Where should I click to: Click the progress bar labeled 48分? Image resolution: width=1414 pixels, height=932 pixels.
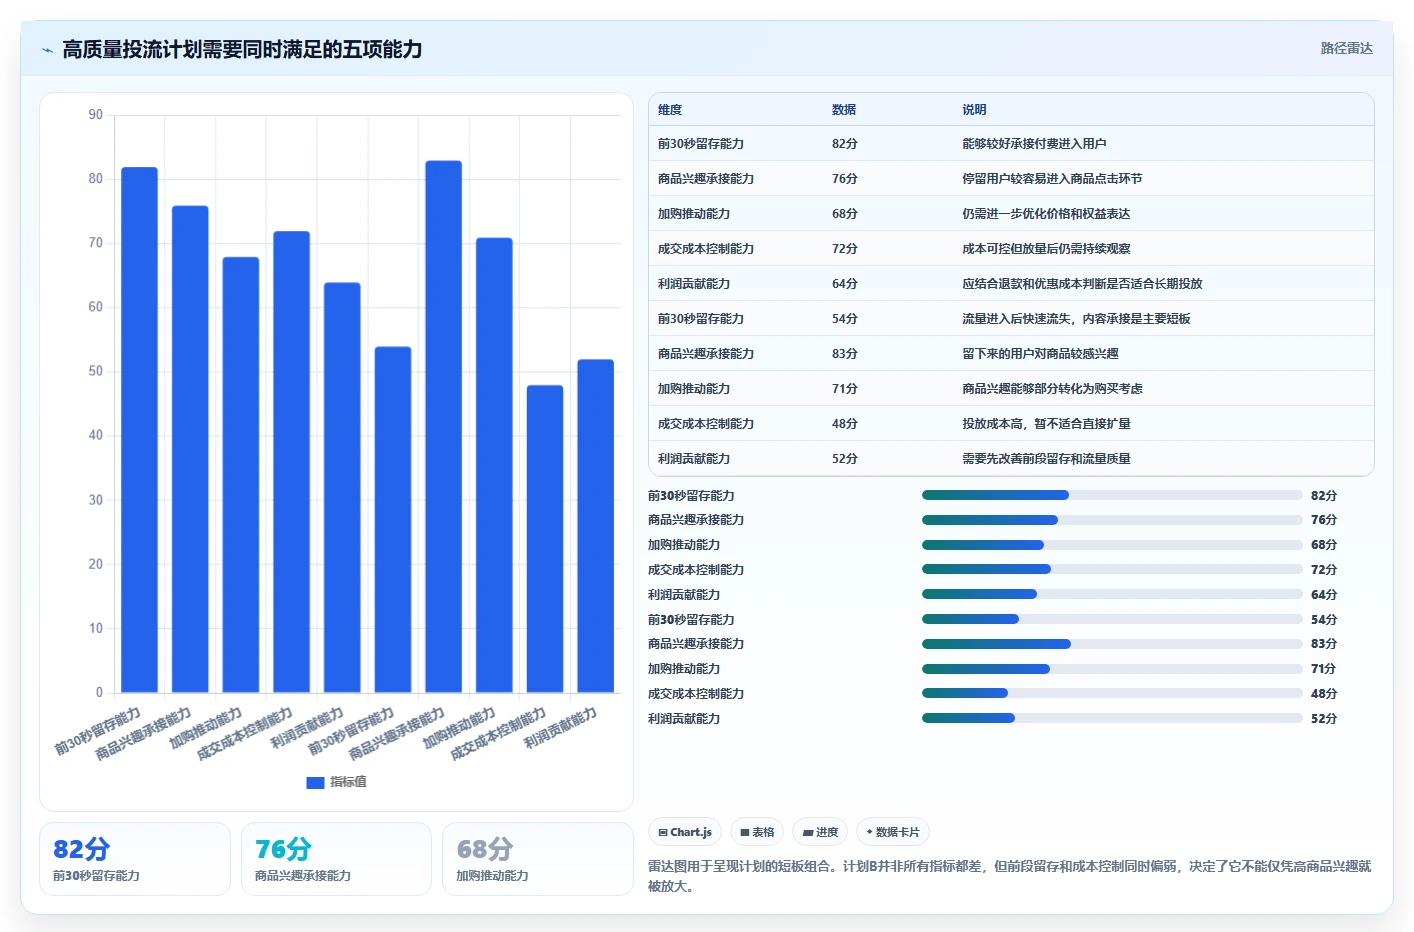[x=1112, y=693]
